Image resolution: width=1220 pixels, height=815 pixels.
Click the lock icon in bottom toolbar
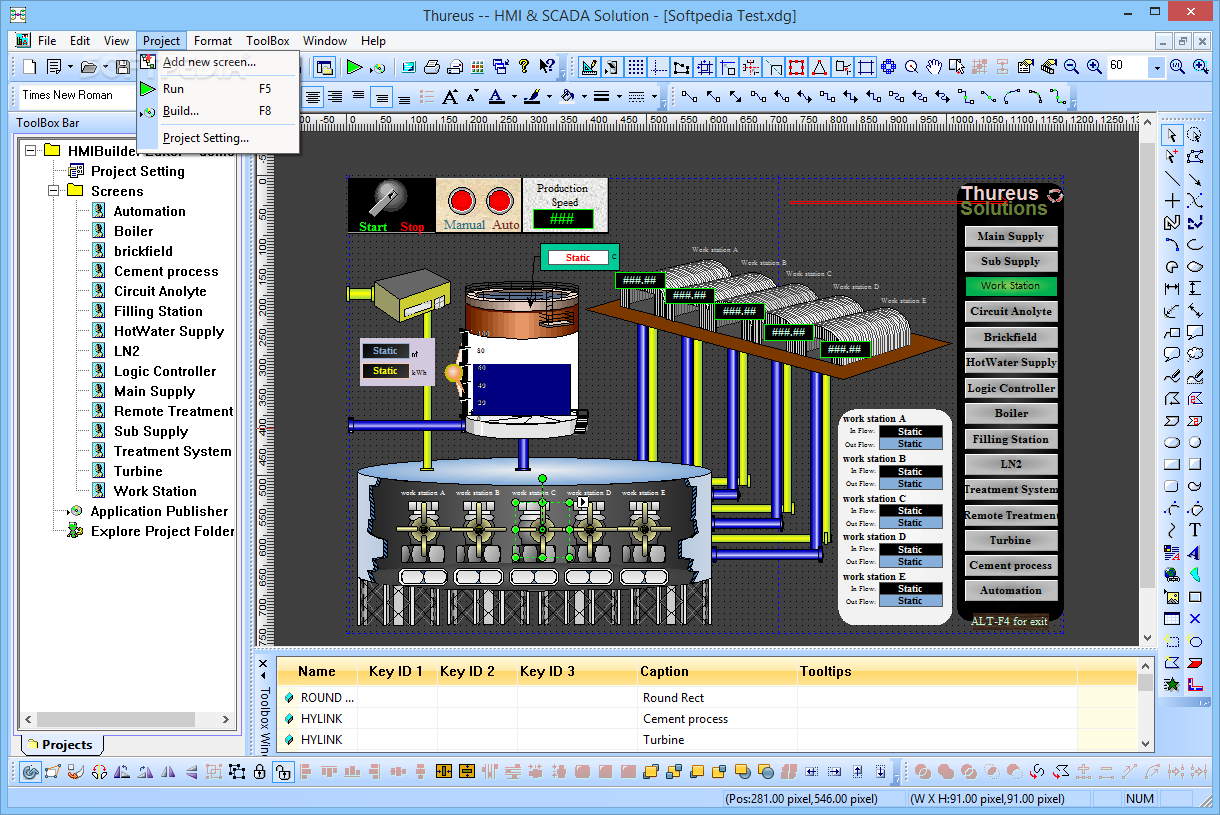pos(260,771)
